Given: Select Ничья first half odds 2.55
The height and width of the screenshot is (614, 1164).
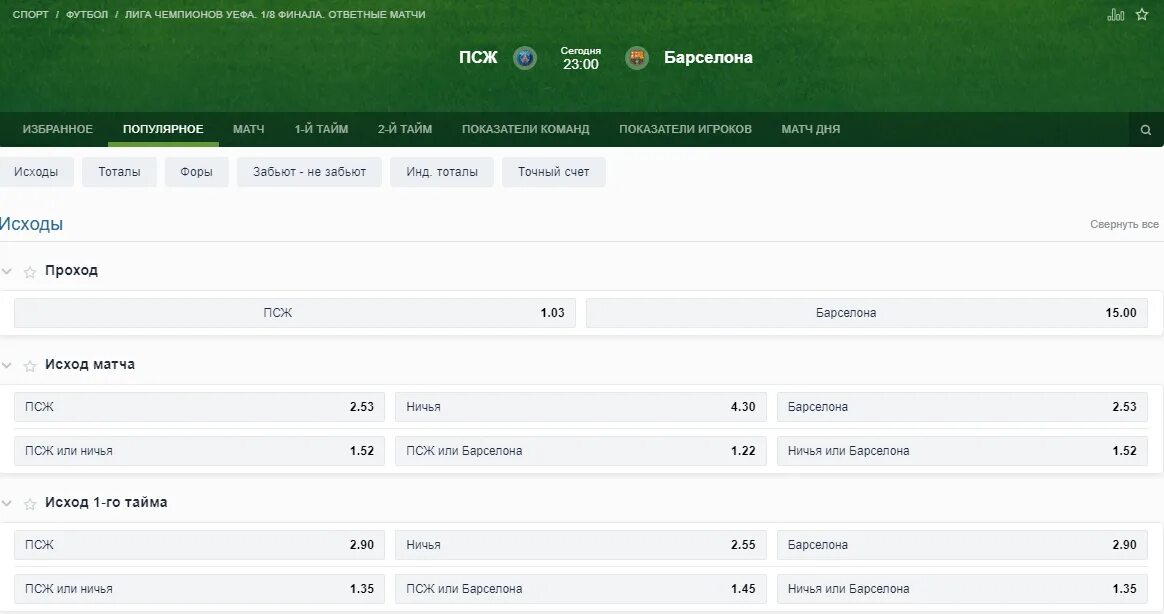Looking at the screenshot, I should click(x=581, y=545).
